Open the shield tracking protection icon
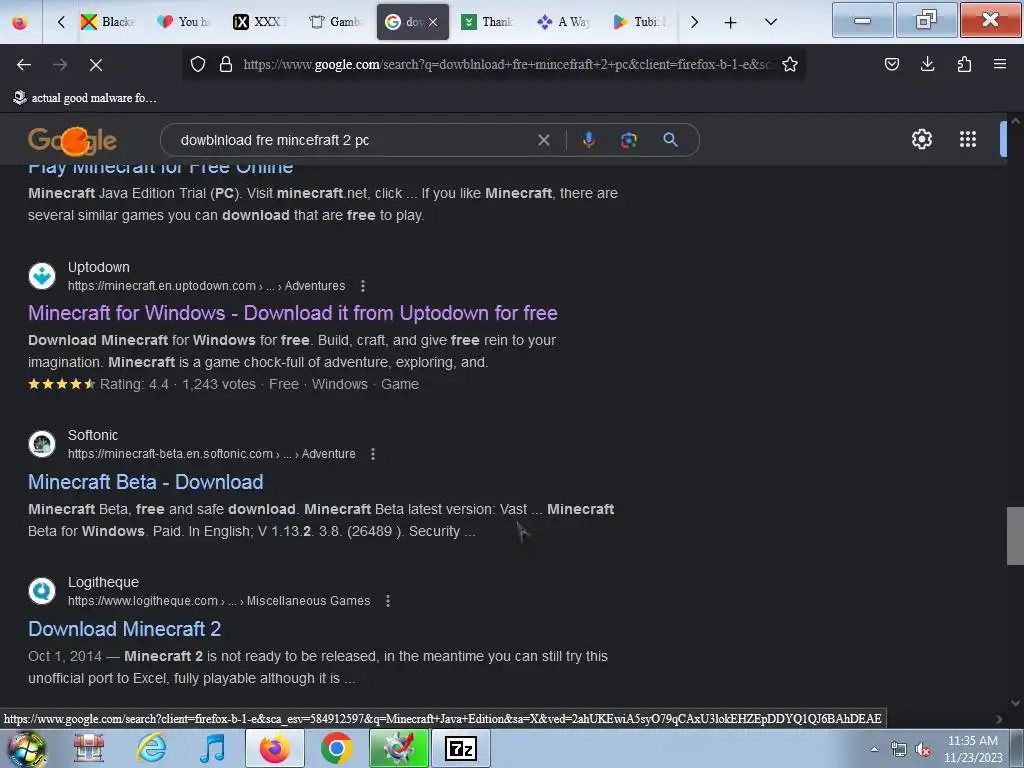 coord(198,64)
